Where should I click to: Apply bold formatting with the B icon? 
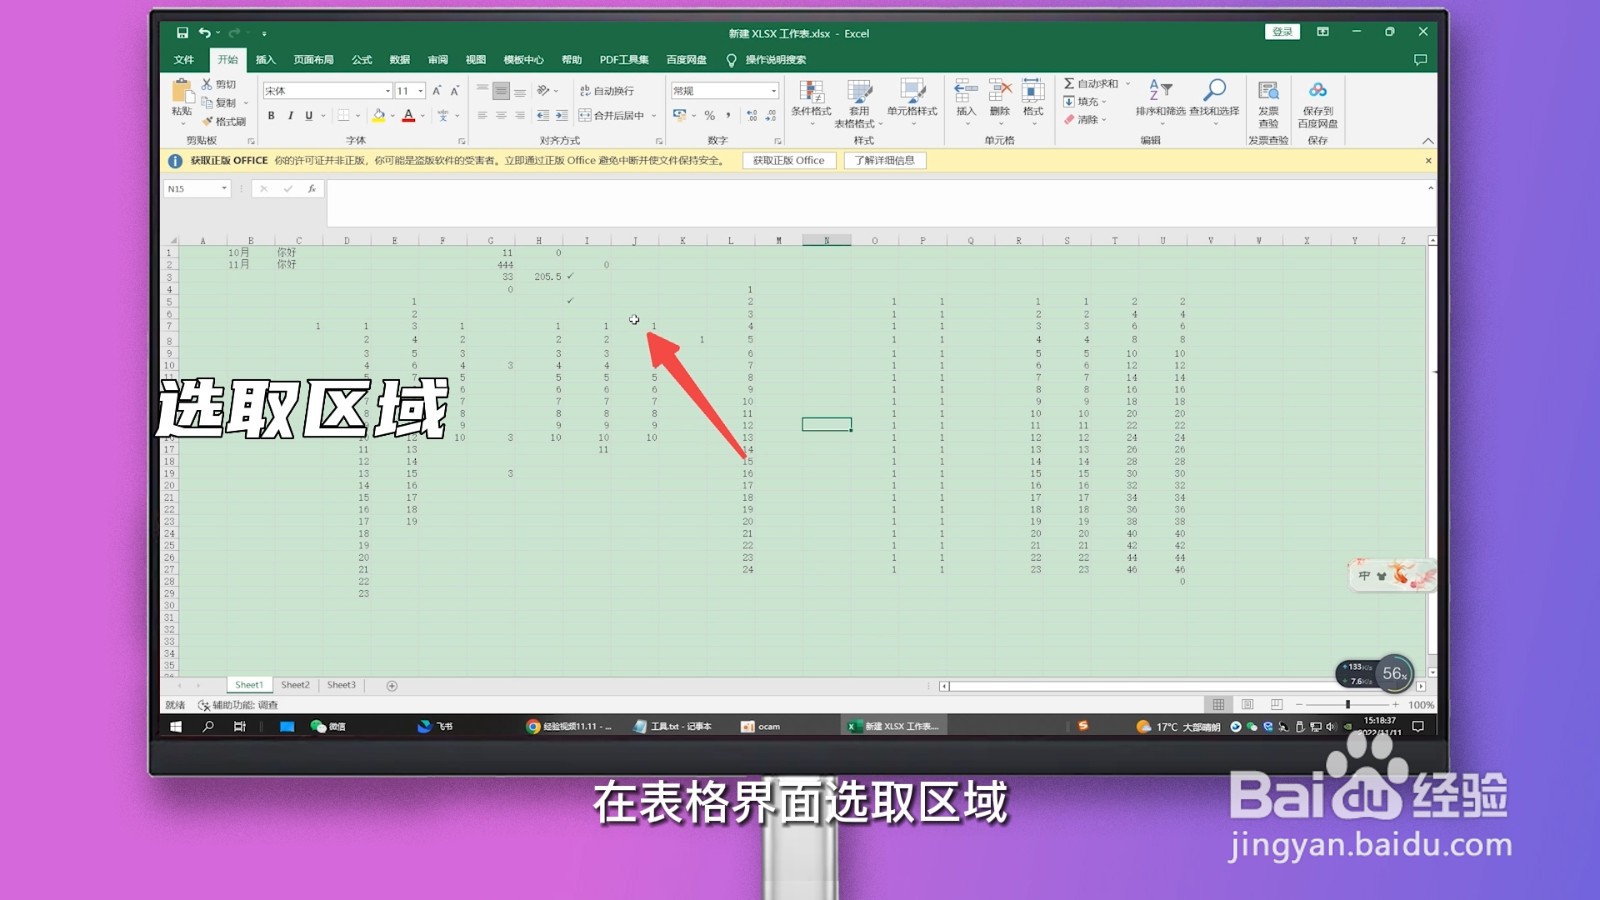(270, 115)
